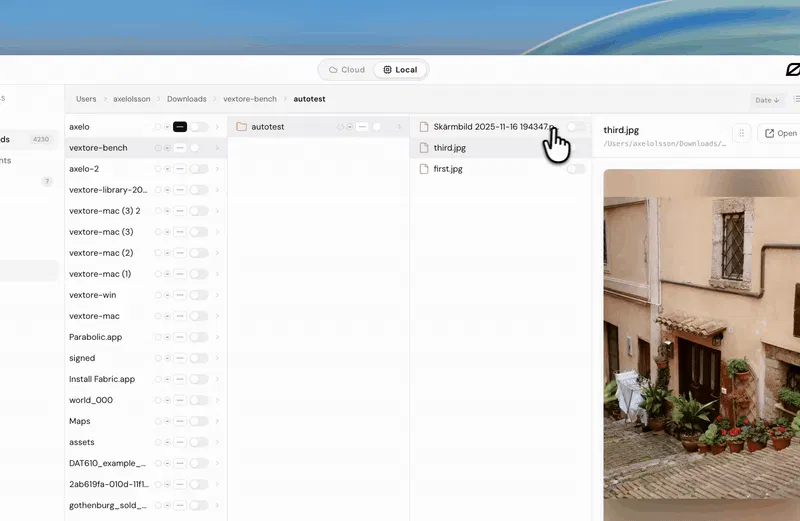
Task: Toggle the switch for vextore-mac (1)
Action: 199,274
